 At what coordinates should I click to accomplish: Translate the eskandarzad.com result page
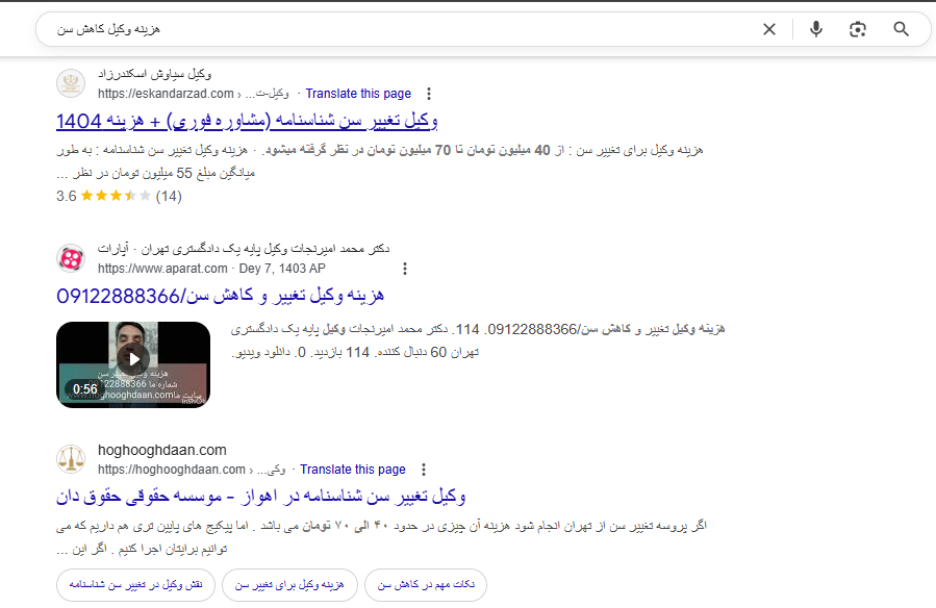tap(358, 94)
